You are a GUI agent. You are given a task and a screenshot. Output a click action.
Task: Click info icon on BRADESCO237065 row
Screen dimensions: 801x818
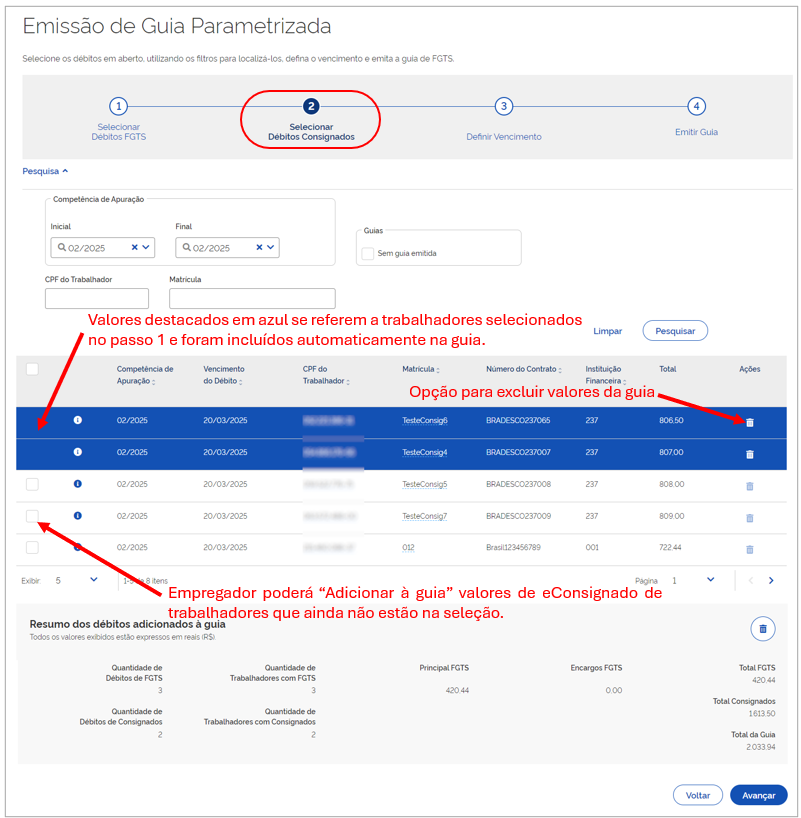[78, 421]
